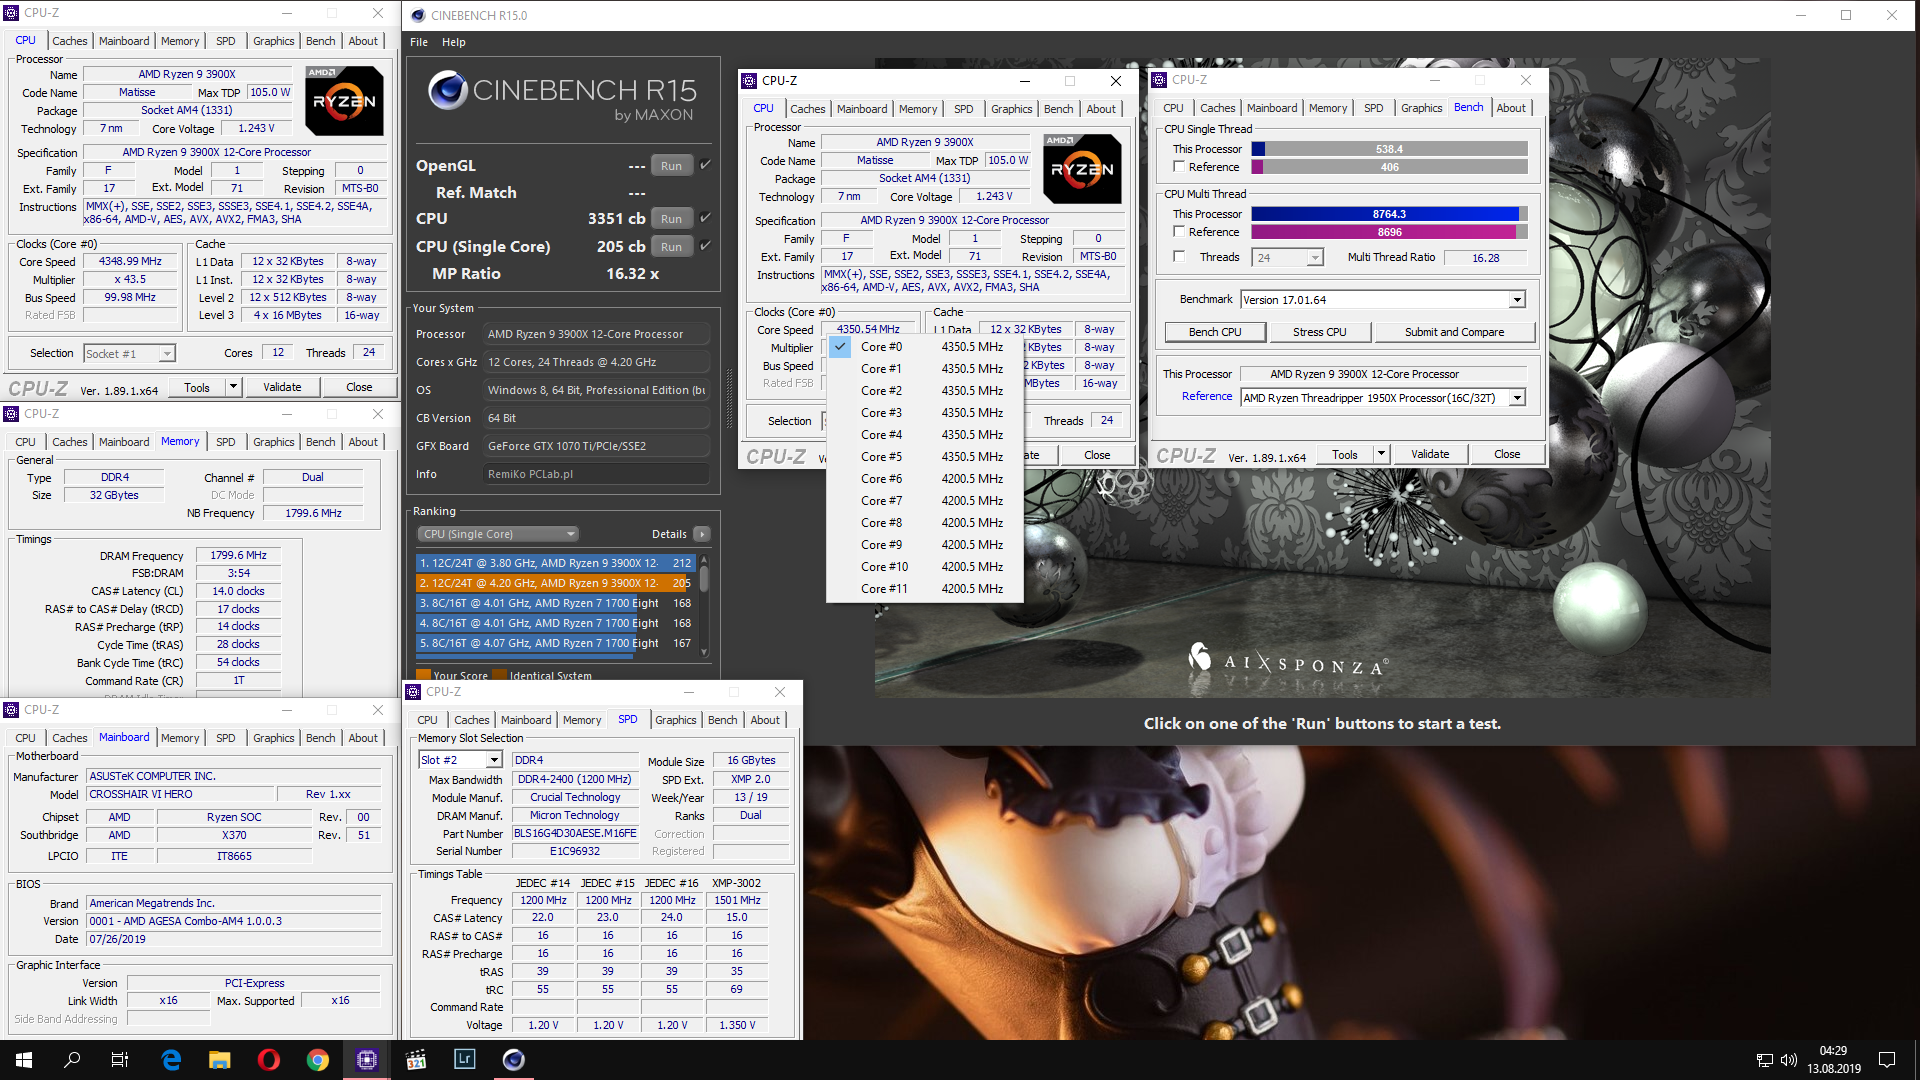The image size is (1920, 1080).
Task: Open the network status tray icon
Action: 1765,1060
